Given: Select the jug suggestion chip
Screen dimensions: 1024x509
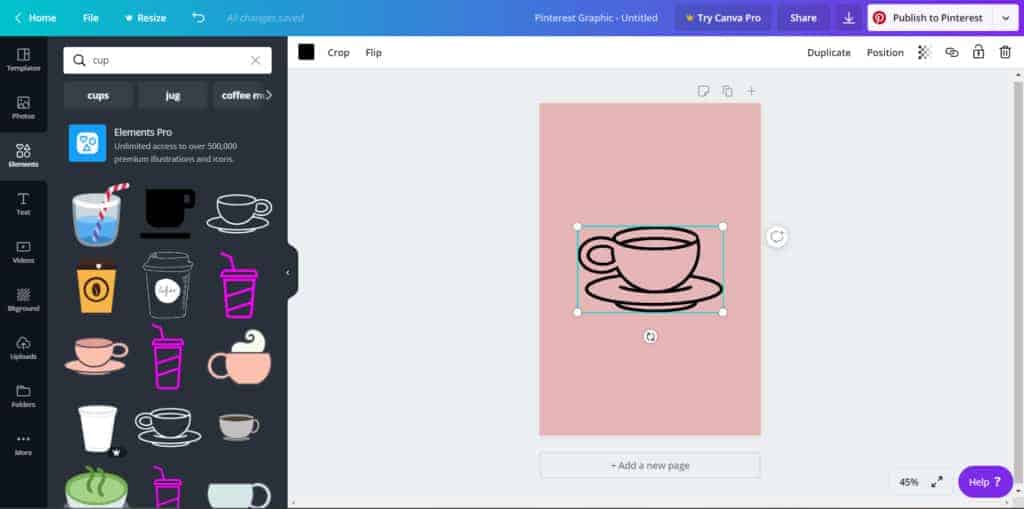Looking at the screenshot, I should [173, 95].
